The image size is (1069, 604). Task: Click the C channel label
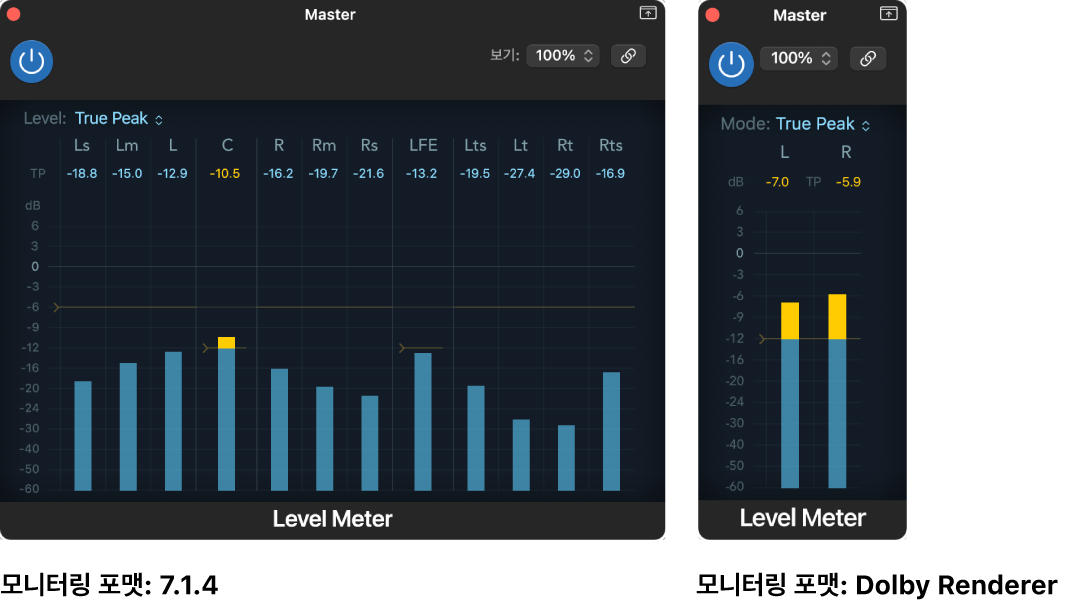click(227, 145)
